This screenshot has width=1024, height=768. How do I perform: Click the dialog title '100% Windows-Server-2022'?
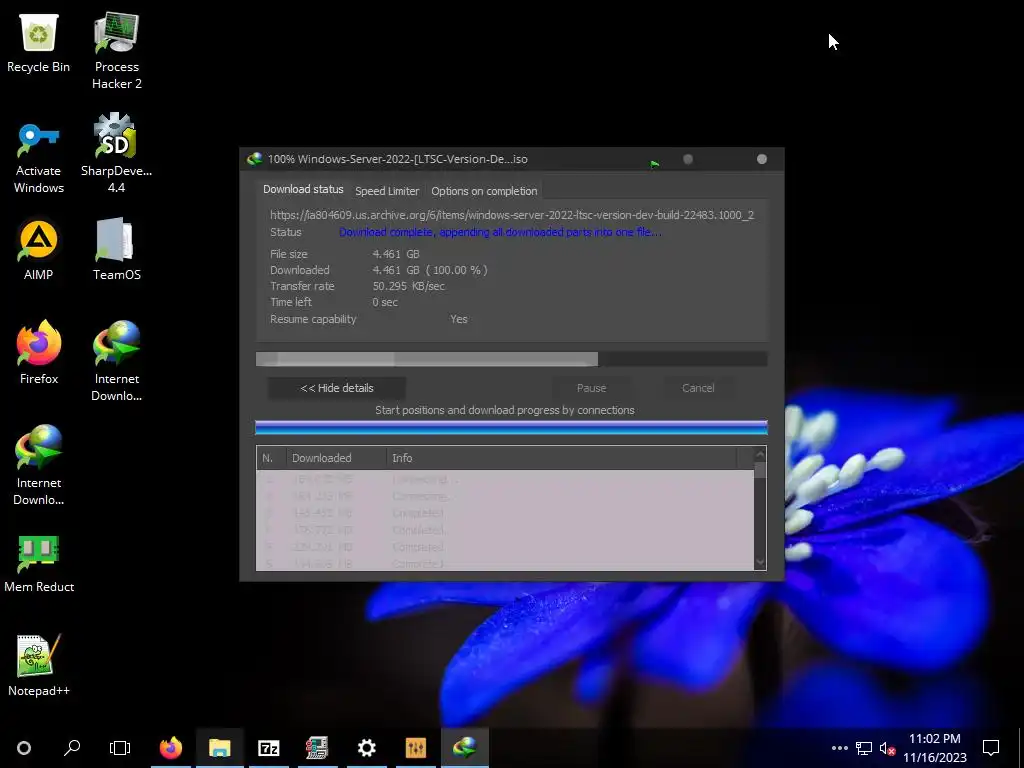397,159
